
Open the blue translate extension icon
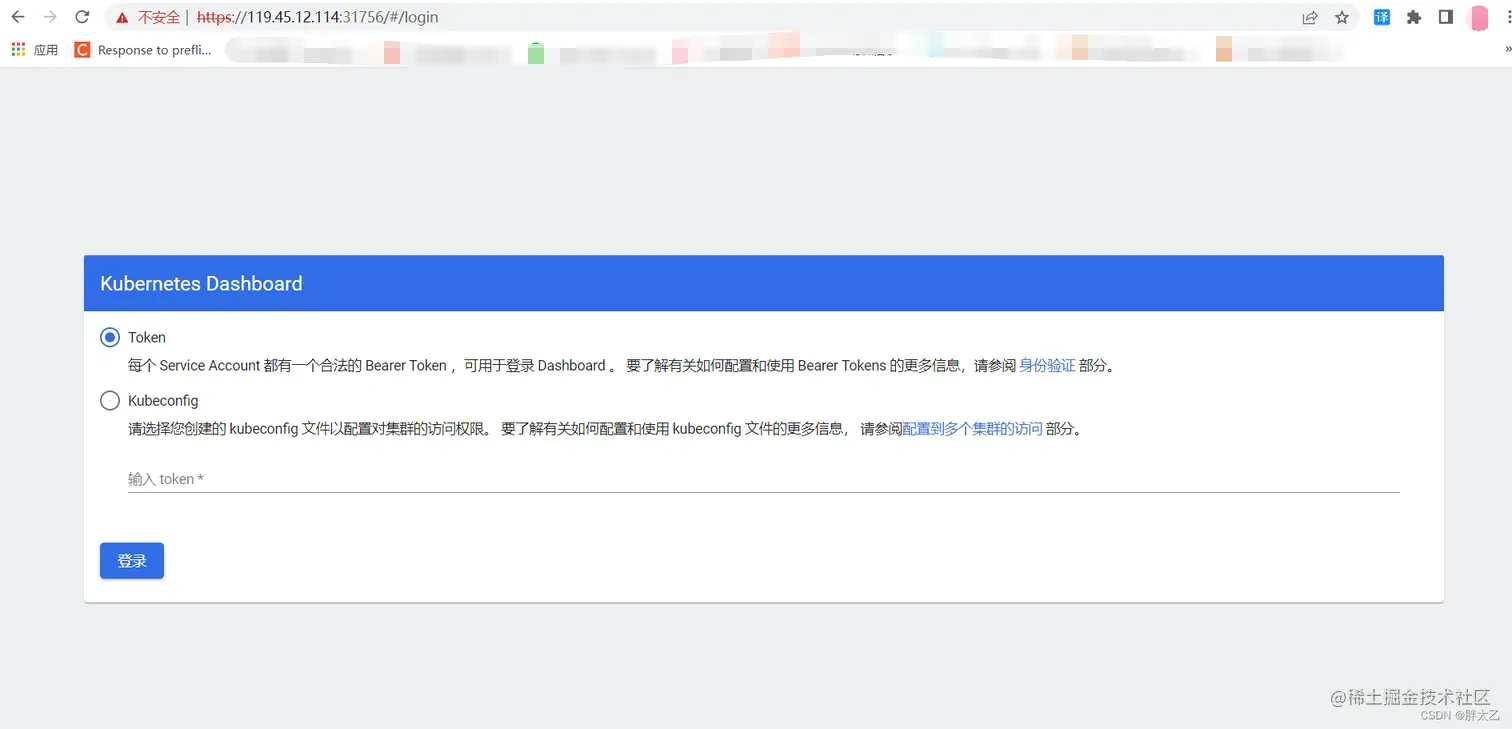coord(1382,17)
